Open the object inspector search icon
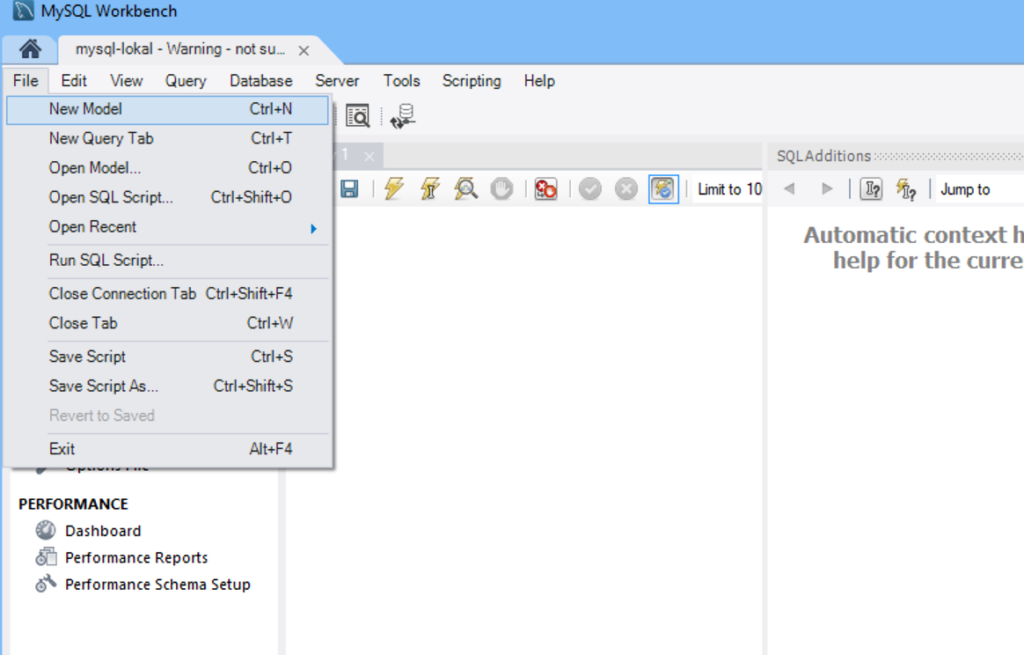Viewport: 1024px width, 655px height. coord(357,116)
